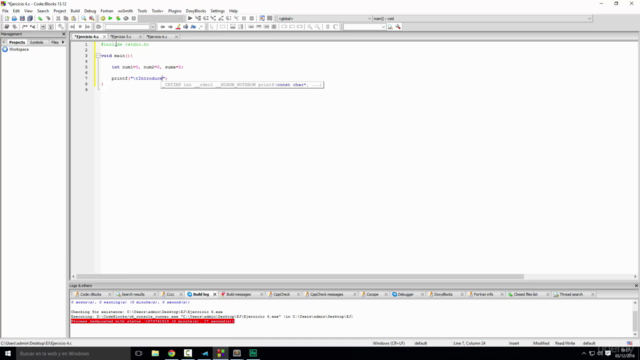Open the Build menu
Screen dimensions: 640x360
click(75, 11)
